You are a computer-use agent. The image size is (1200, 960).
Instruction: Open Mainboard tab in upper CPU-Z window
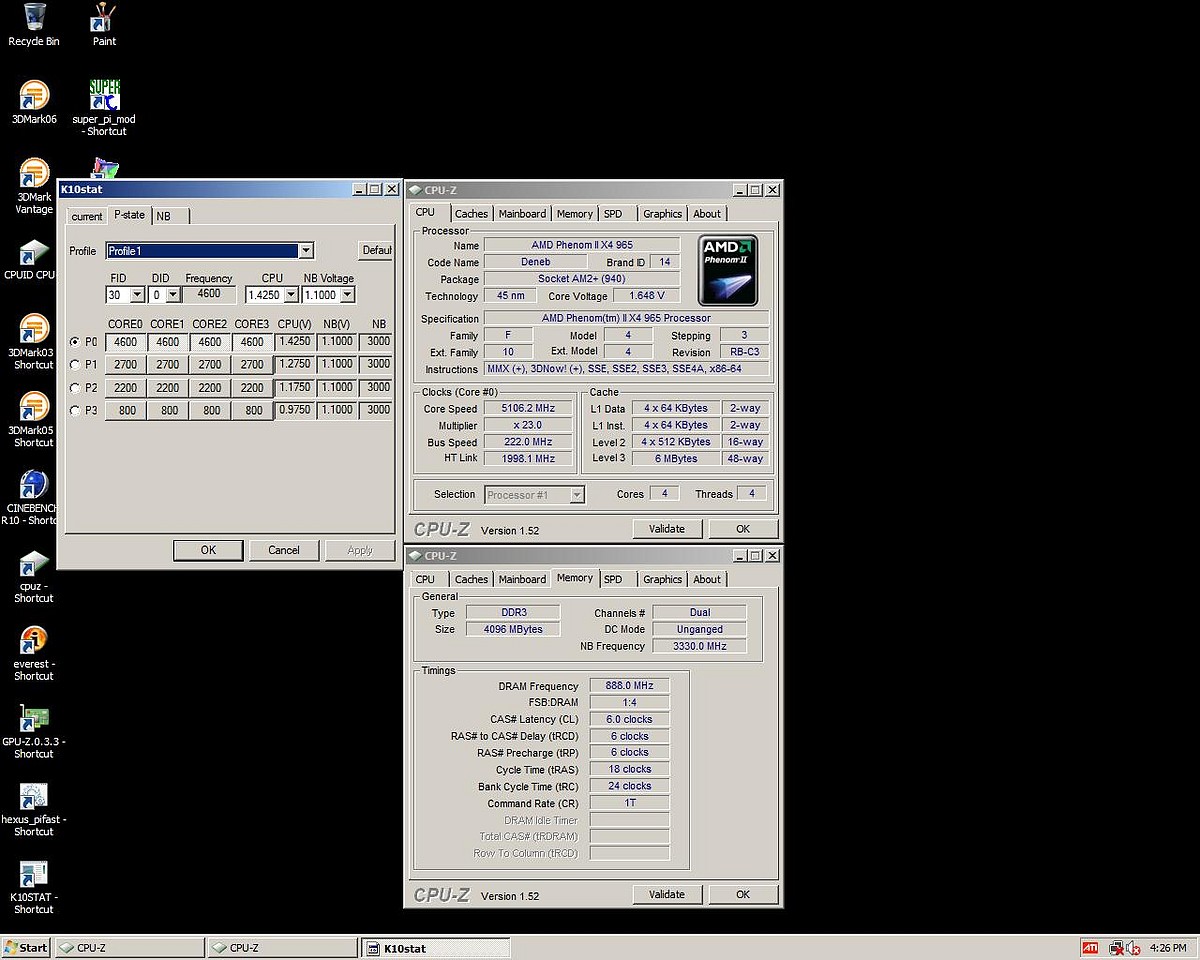click(x=523, y=214)
